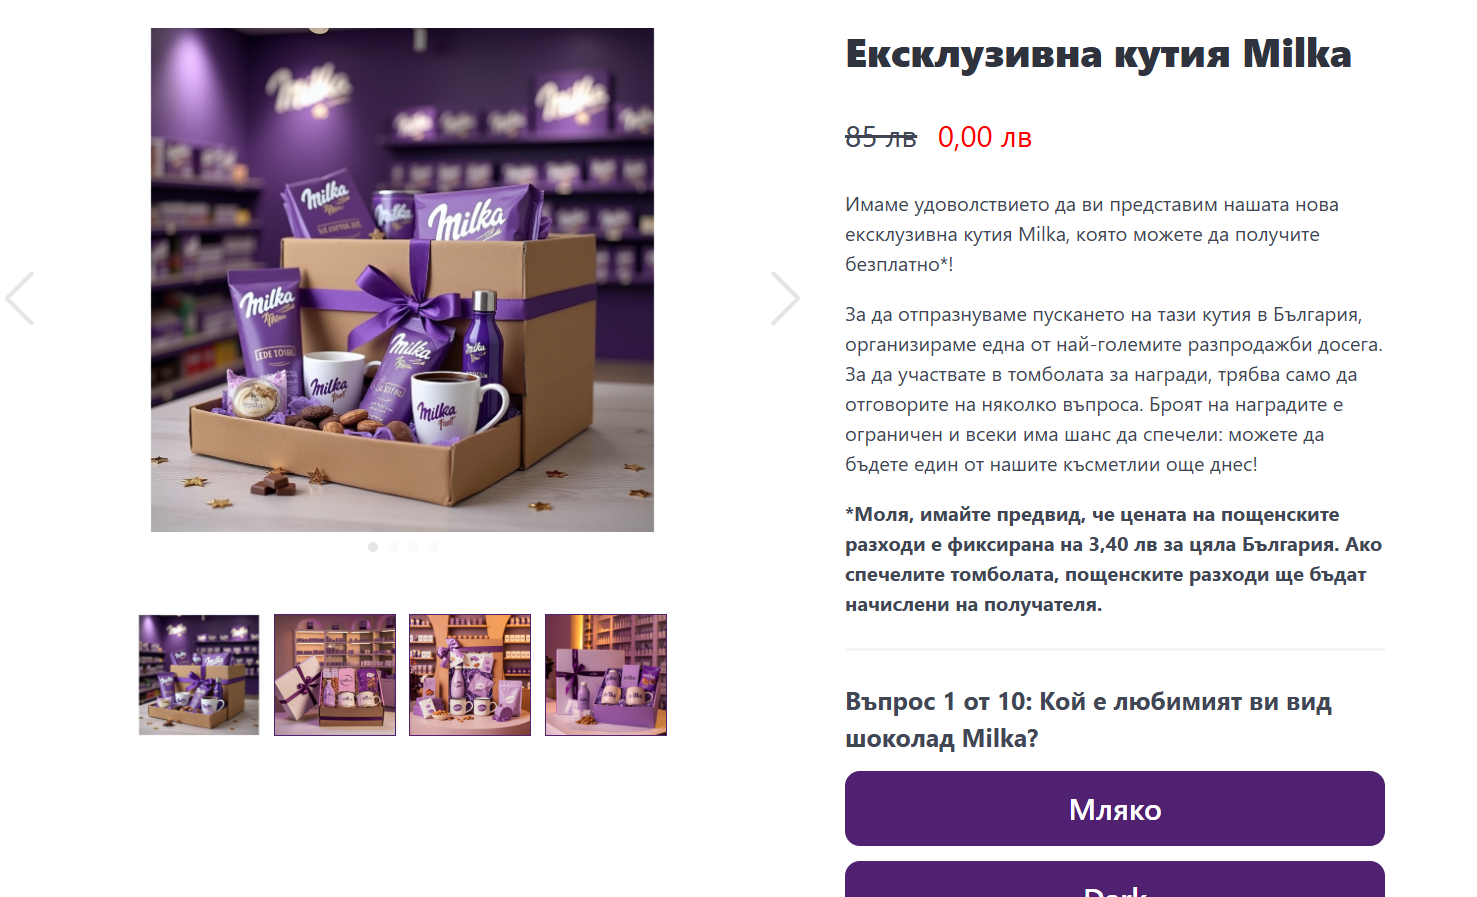This screenshot has width=1477, height=897.
Task: Select the second carousel pagination dot
Action: tap(393, 547)
